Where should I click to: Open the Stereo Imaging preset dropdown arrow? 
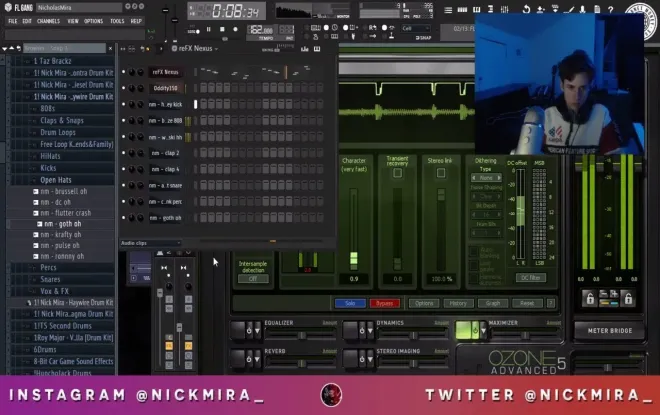[x=370, y=359]
